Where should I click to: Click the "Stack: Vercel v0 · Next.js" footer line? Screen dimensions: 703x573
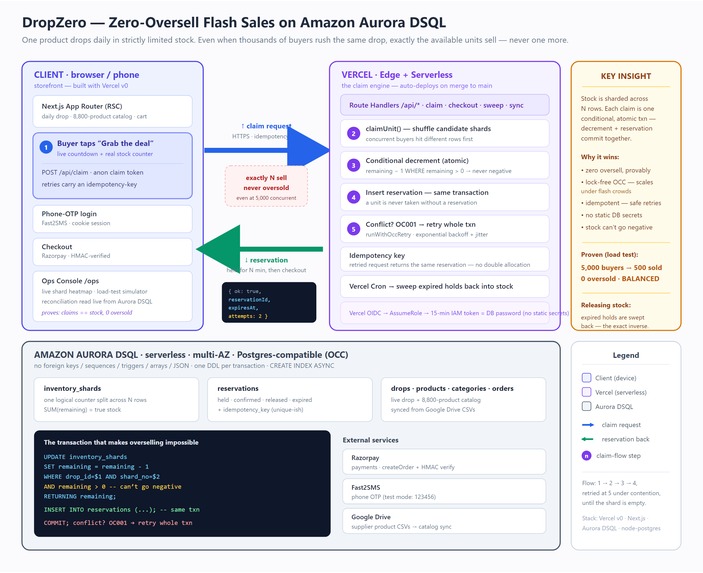coord(614,518)
